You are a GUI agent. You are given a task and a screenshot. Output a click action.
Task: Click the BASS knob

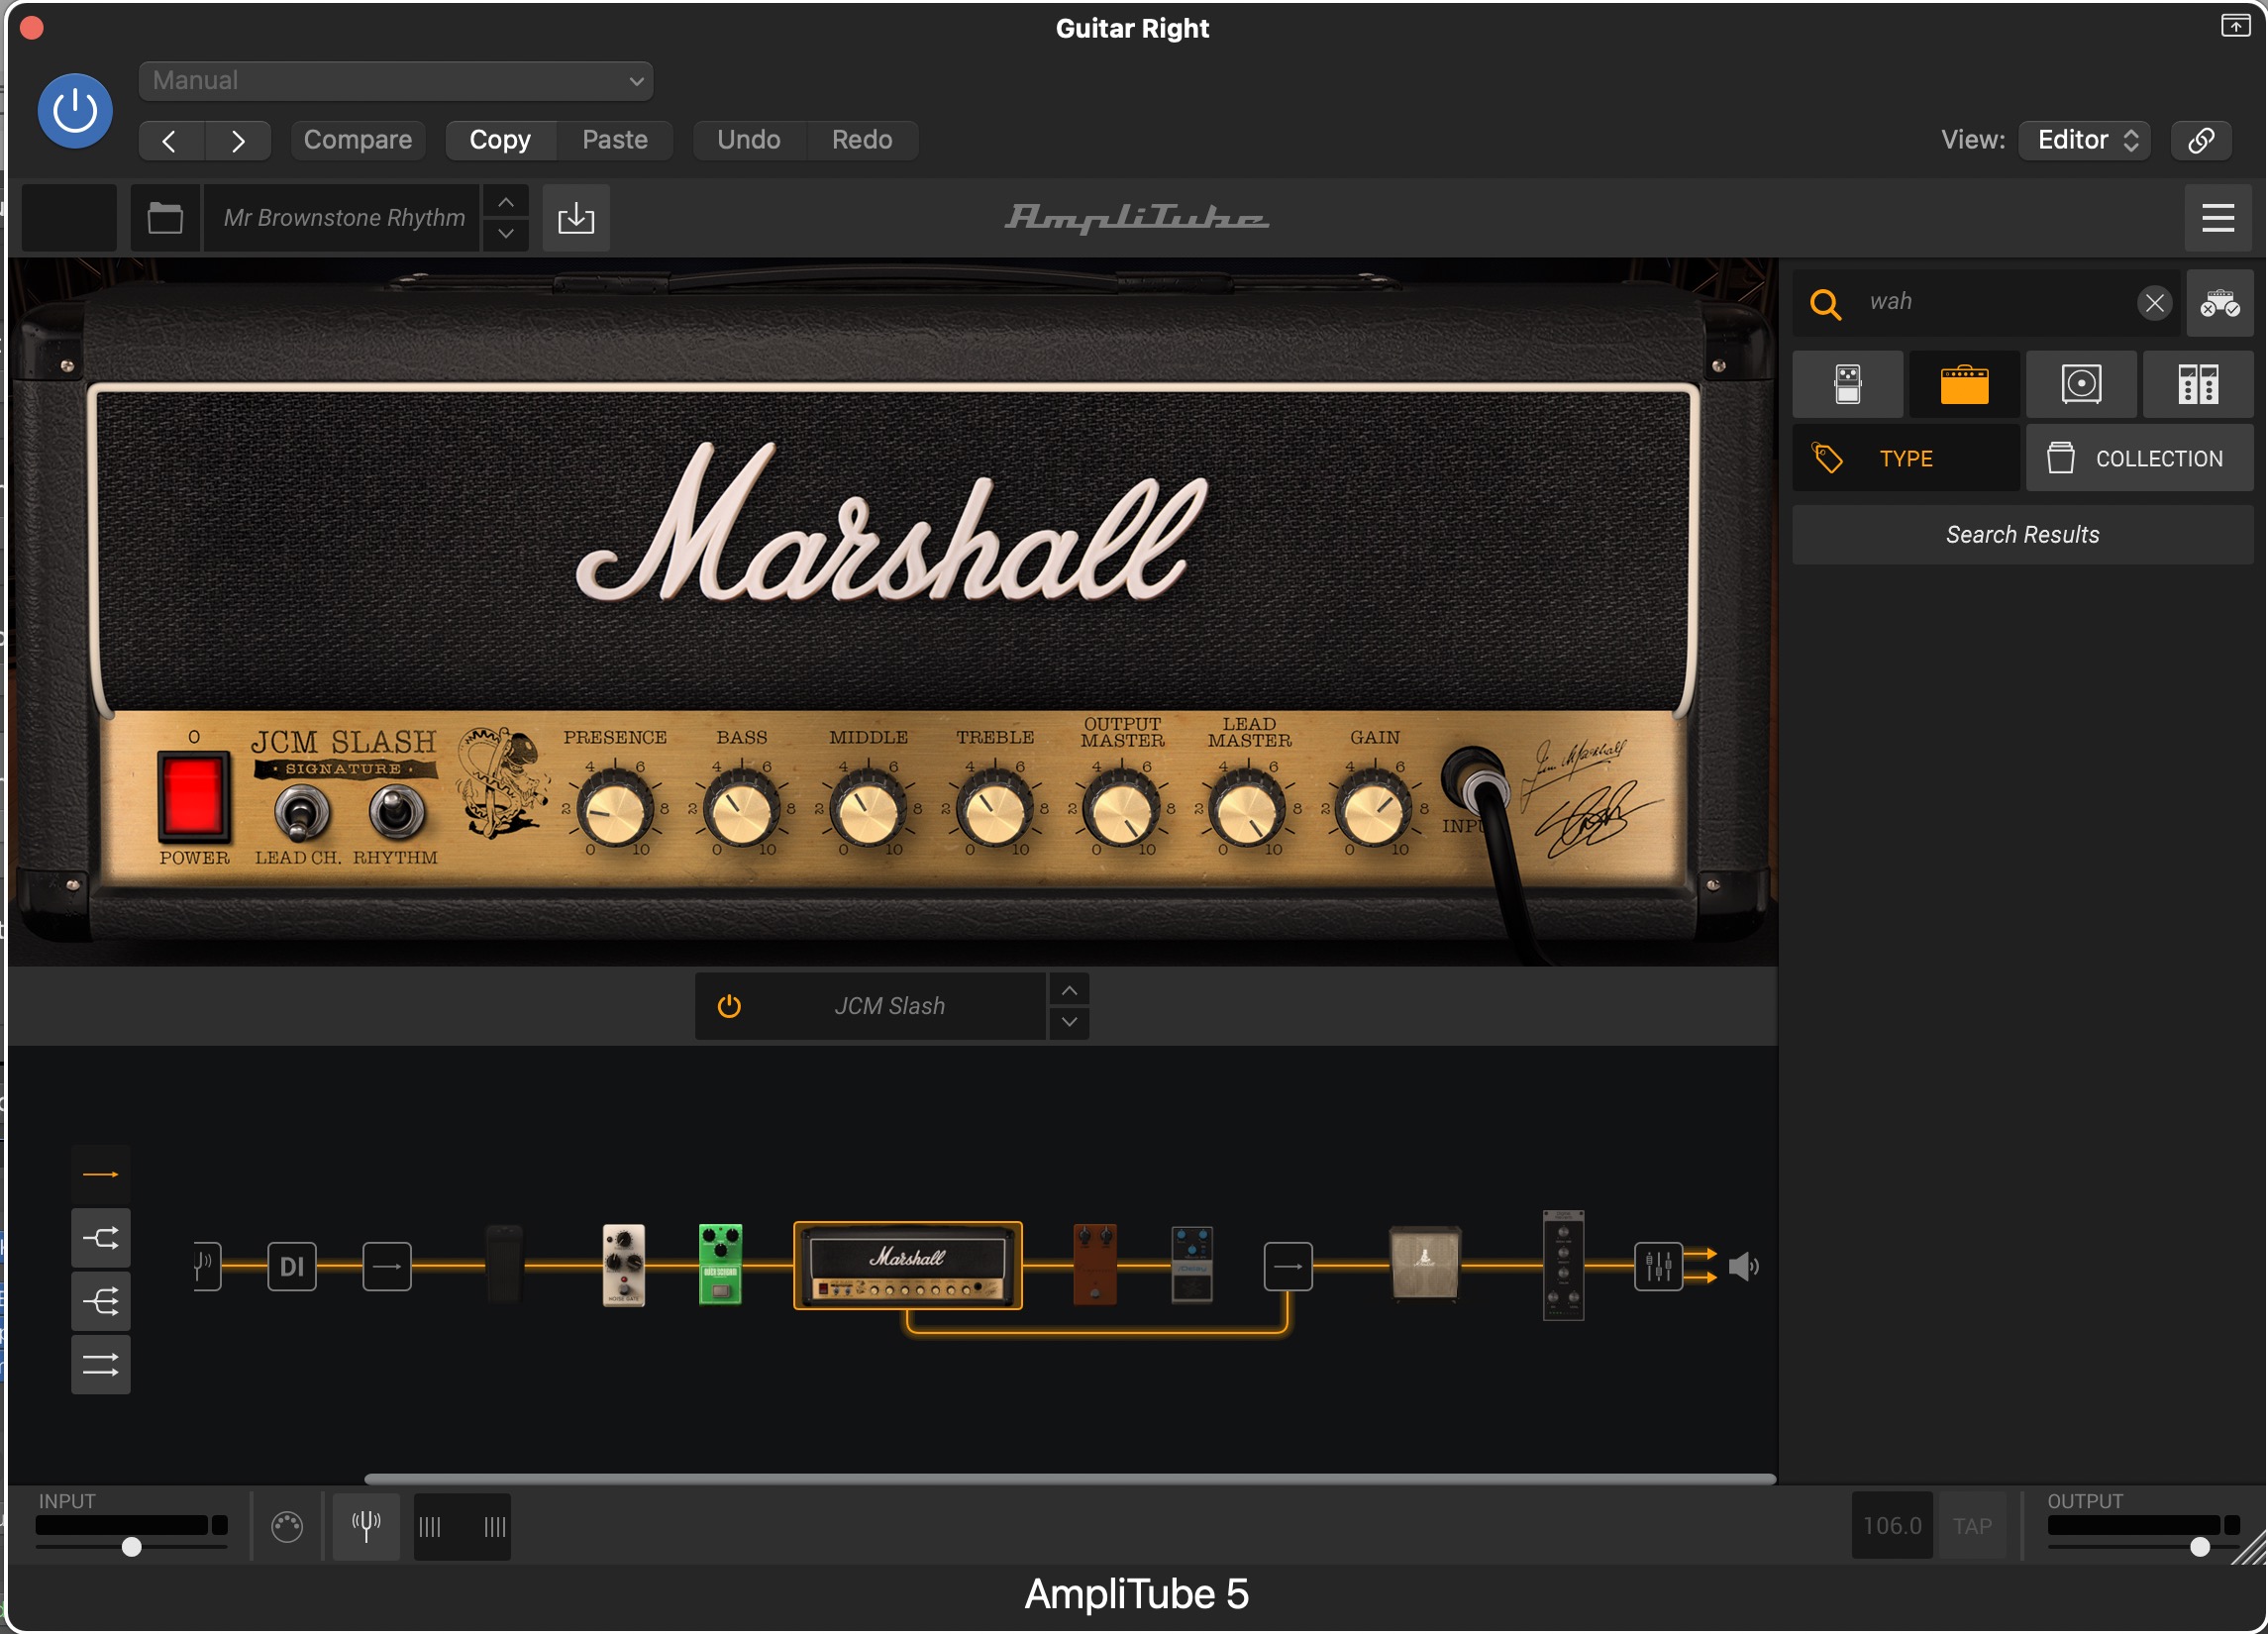pos(742,809)
